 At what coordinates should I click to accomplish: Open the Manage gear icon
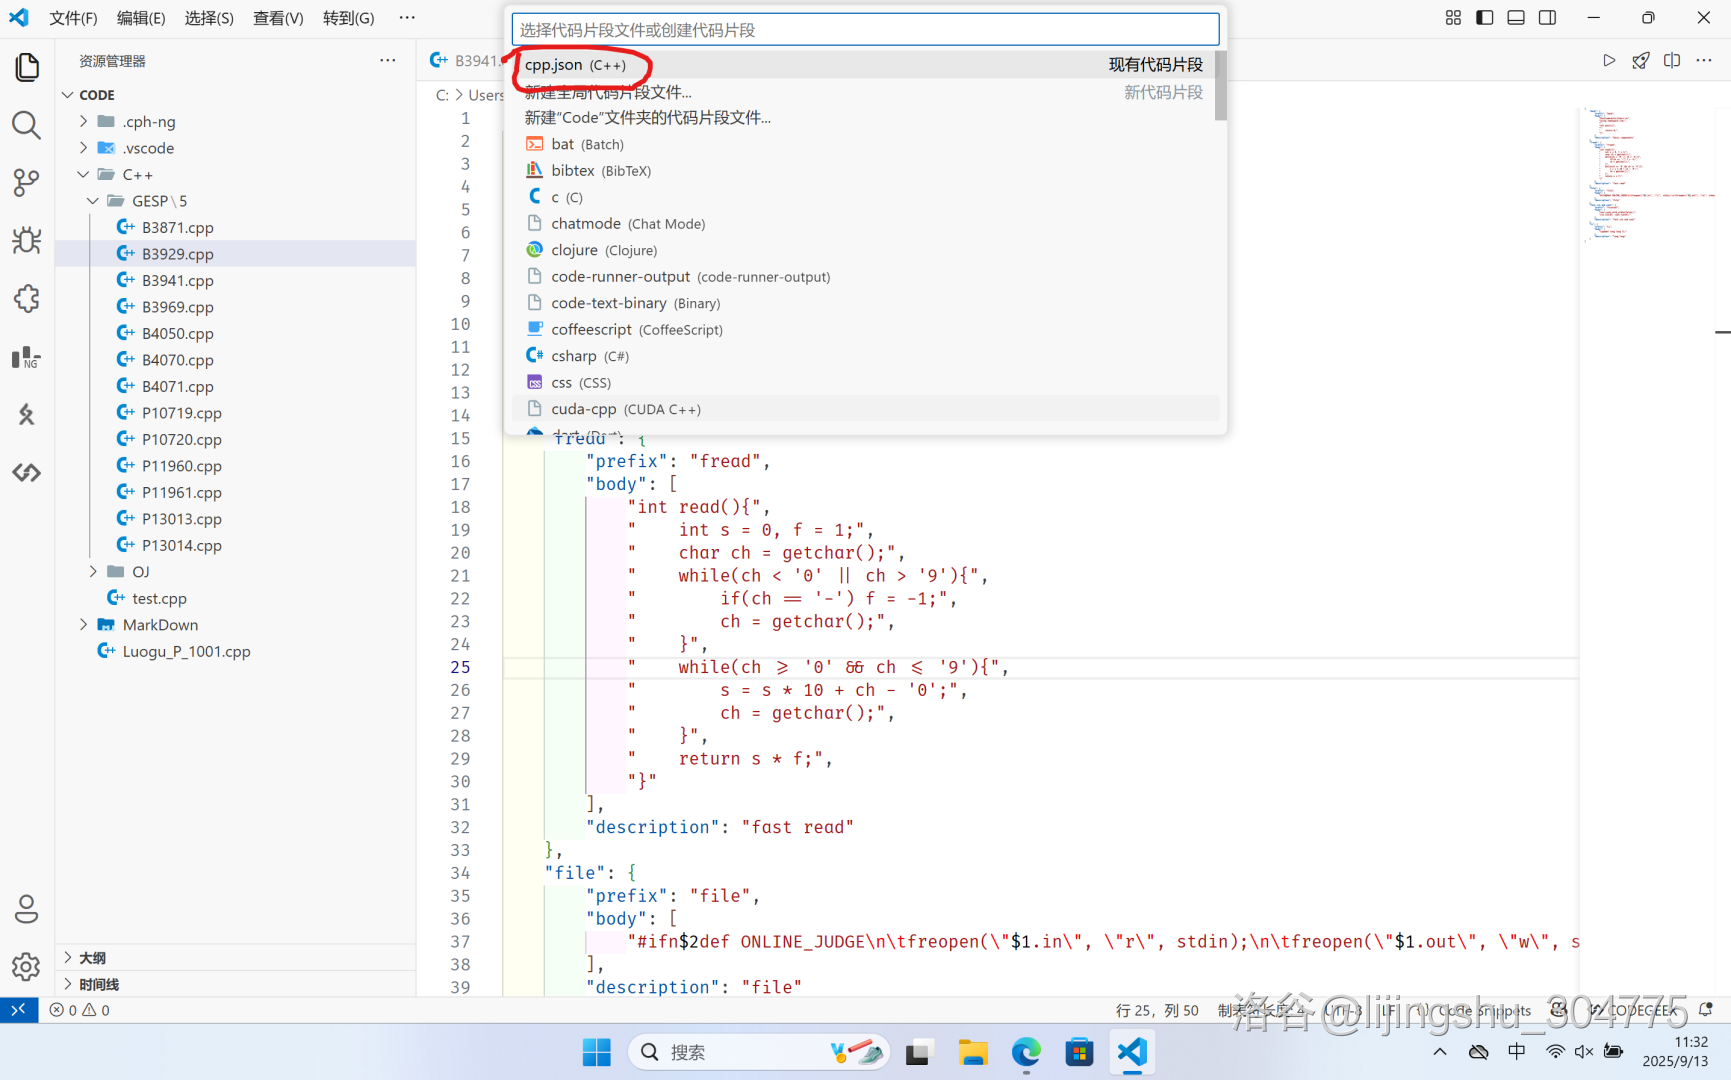tap(27, 967)
